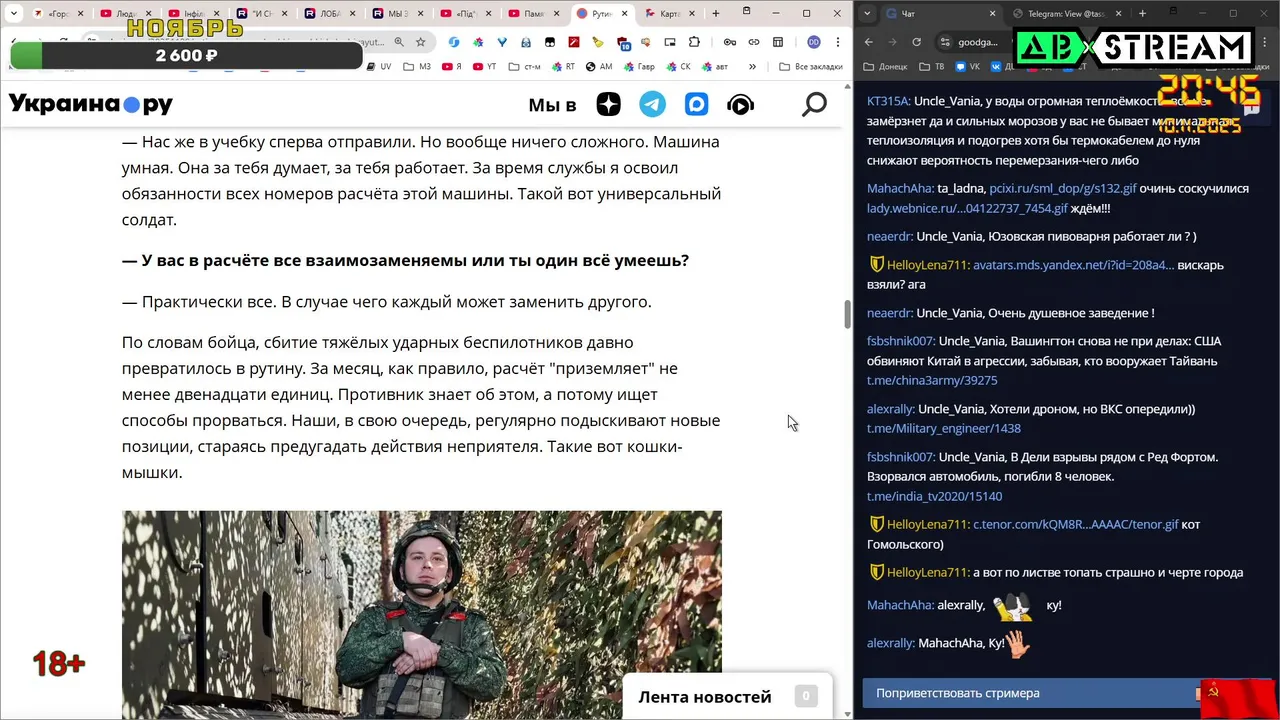Open the extension icon with badge 10

(623, 43)
